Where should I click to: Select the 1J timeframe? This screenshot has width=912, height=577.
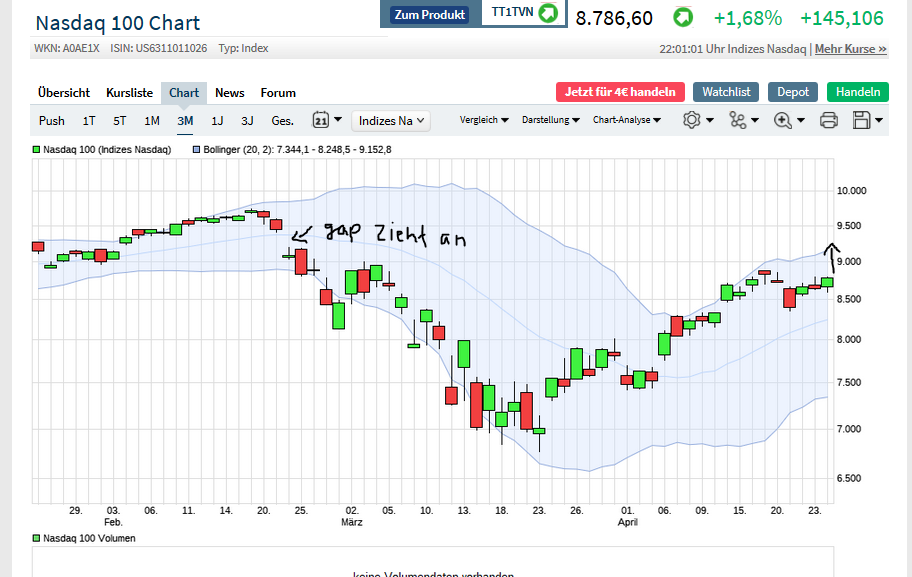coord(217,120)
